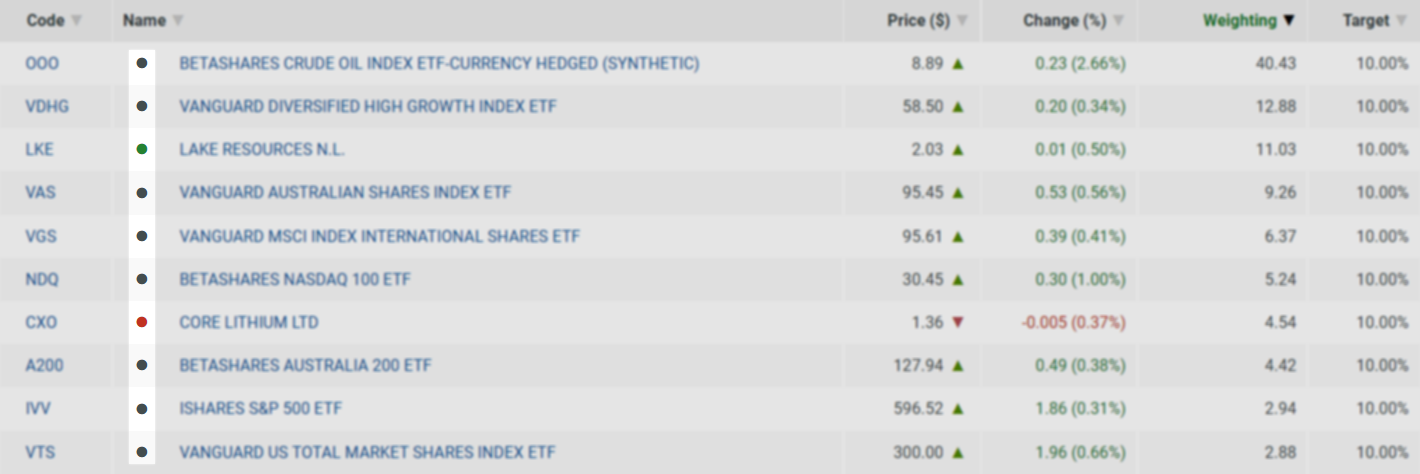Open the Price ($) column filter arrow
Viewport: 1420px width, 474px height.
tap(962, 21)
